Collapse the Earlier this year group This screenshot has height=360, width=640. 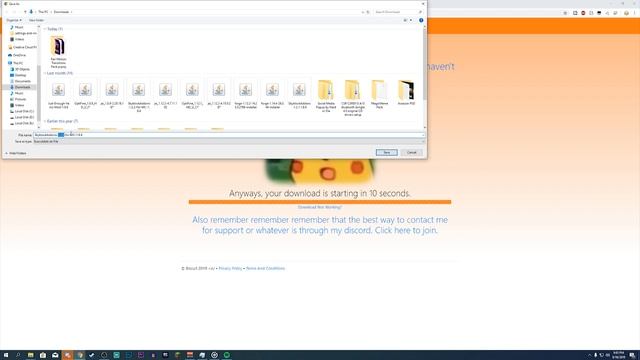click(45, 121)
